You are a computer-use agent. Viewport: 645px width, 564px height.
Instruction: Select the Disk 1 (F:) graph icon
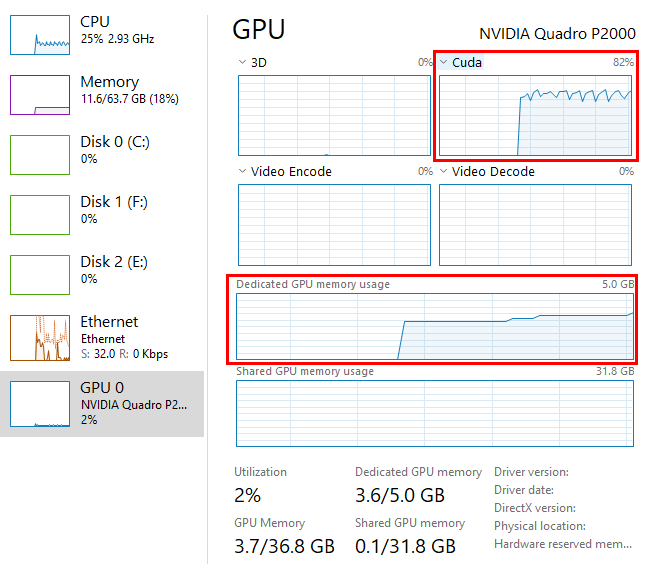40,215
